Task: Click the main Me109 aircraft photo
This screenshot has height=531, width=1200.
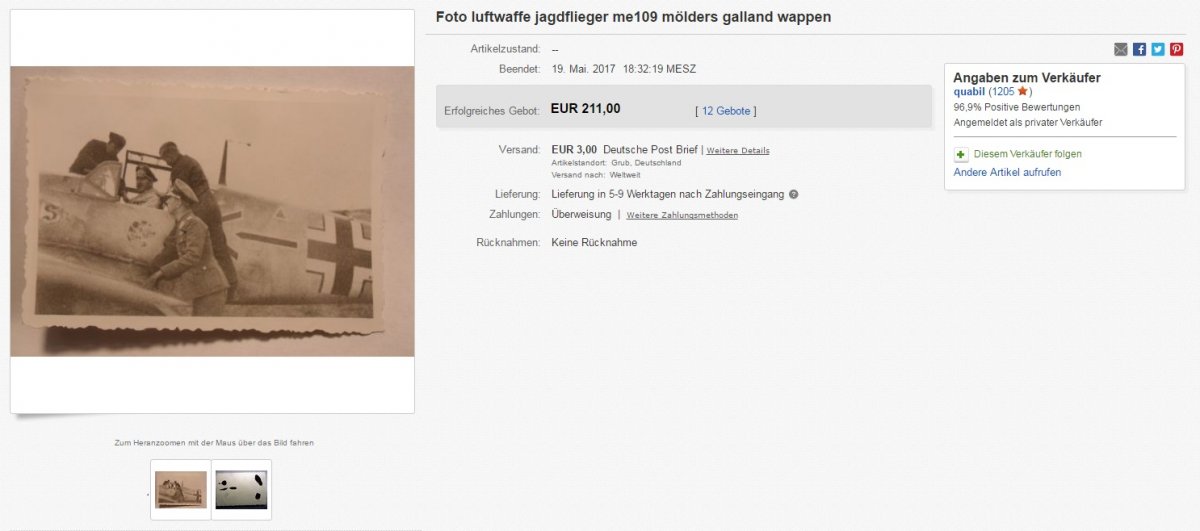Action: [212, 211]
